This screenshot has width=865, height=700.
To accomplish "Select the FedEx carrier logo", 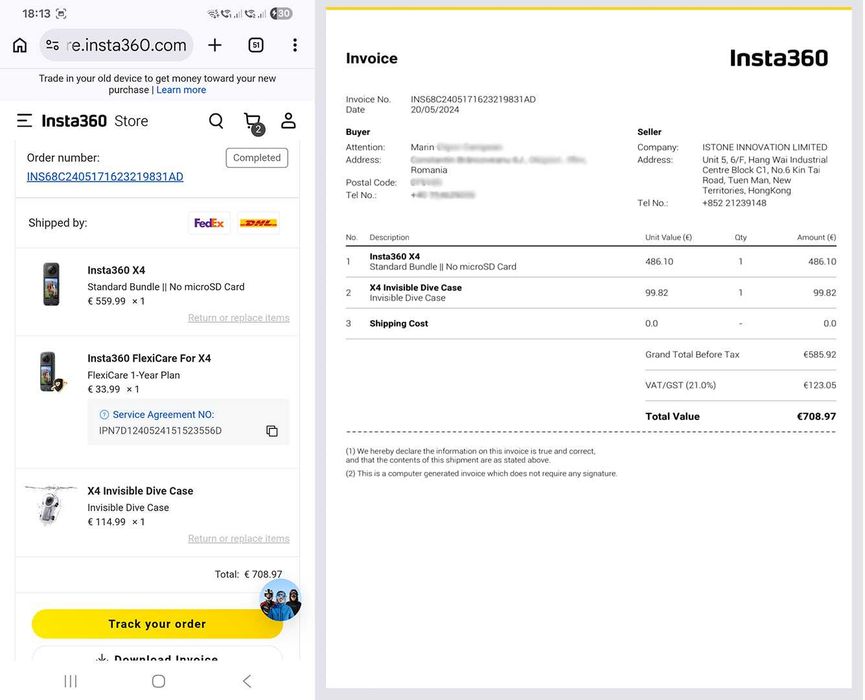I will [x=209, y=223].
